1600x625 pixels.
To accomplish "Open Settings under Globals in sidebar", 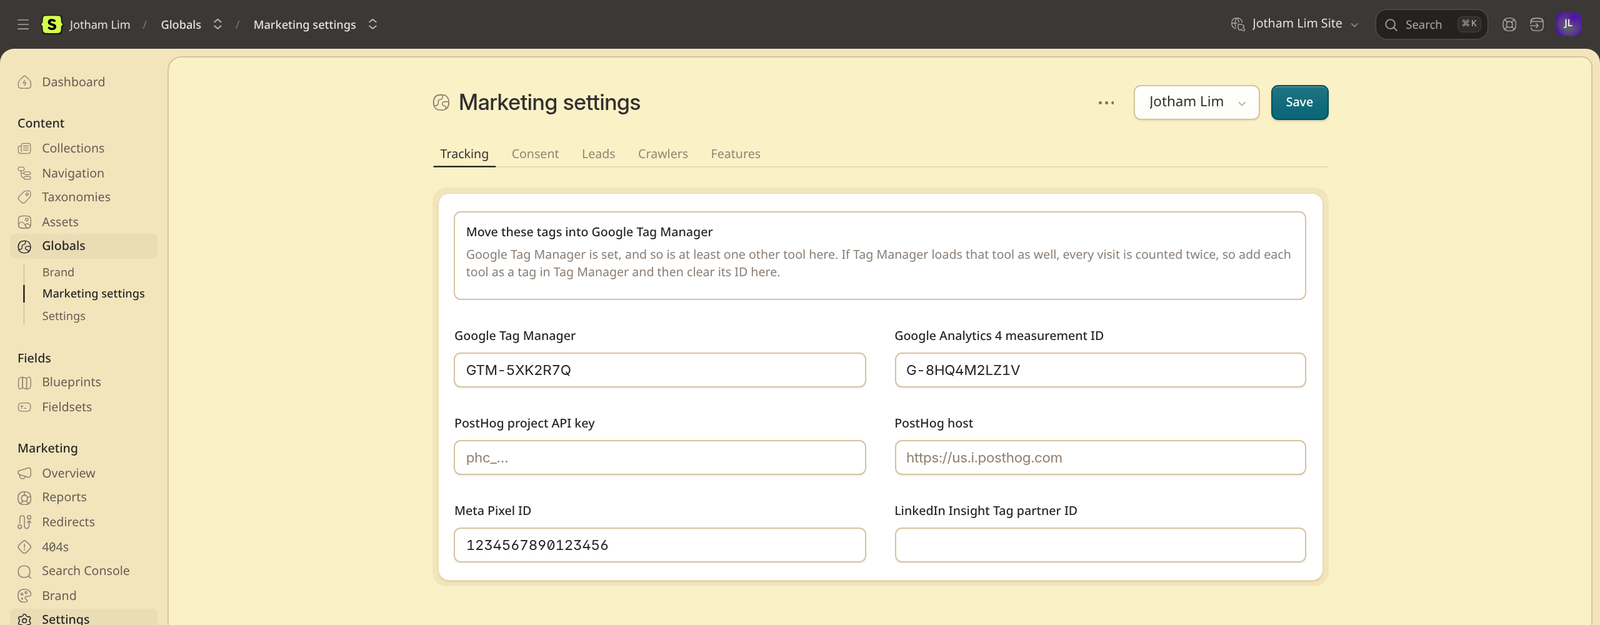I will (64, 316).
